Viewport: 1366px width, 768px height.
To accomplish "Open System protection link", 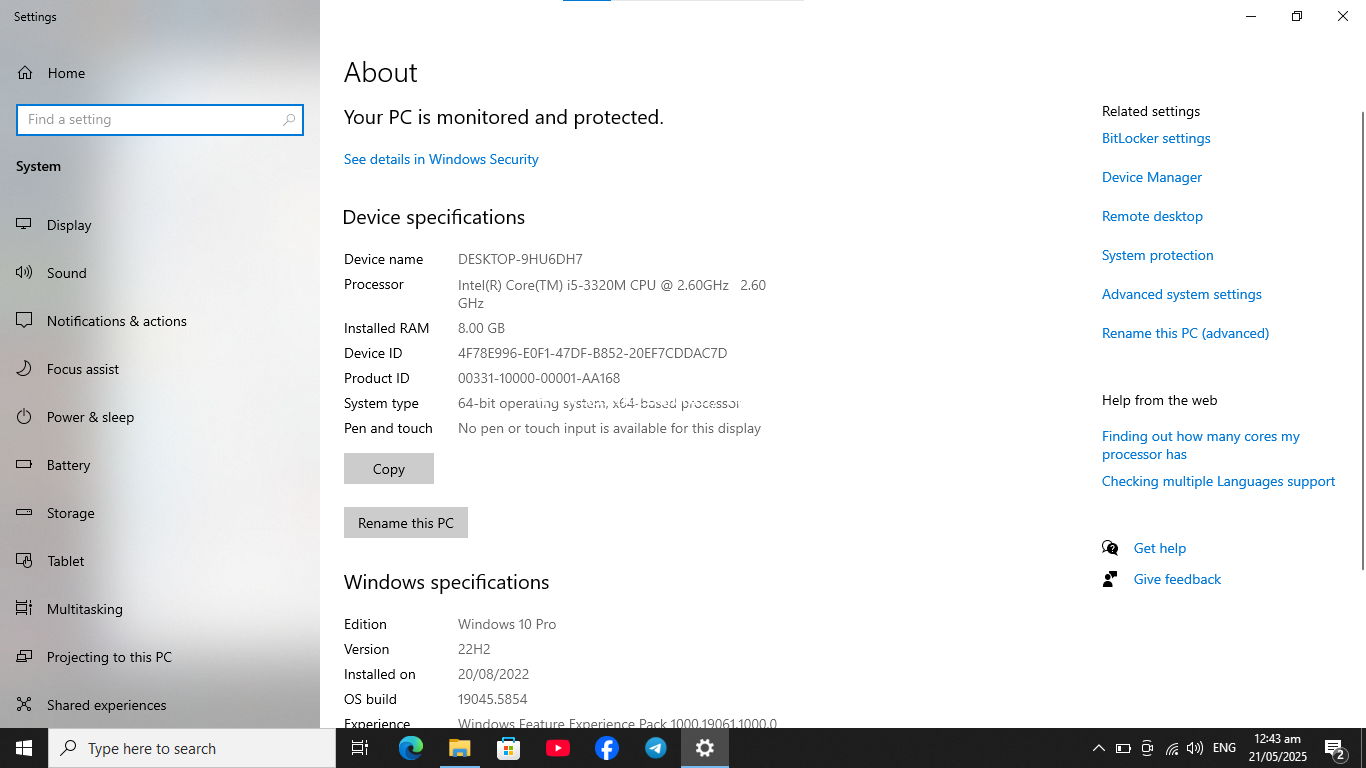I will pyautogui.click(x=1158, y=255).
